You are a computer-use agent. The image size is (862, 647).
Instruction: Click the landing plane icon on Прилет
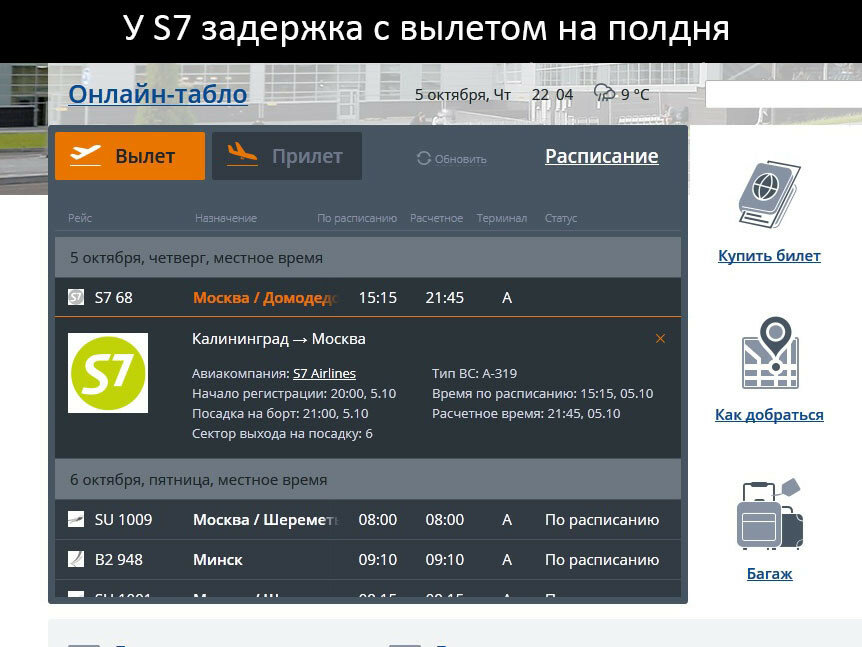pyautogui.click(x=242, y=154)
